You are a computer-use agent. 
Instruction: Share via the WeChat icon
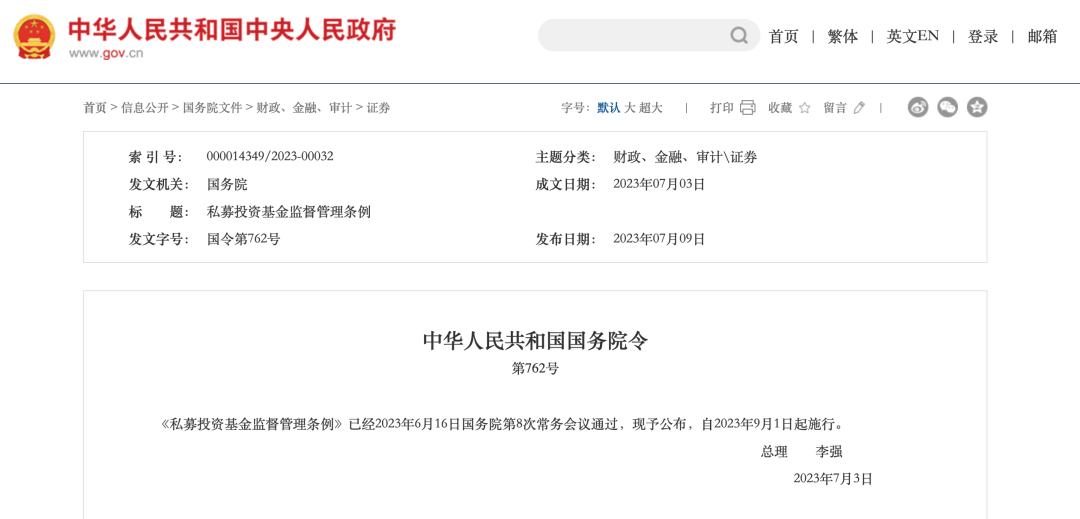coord(947,107)
